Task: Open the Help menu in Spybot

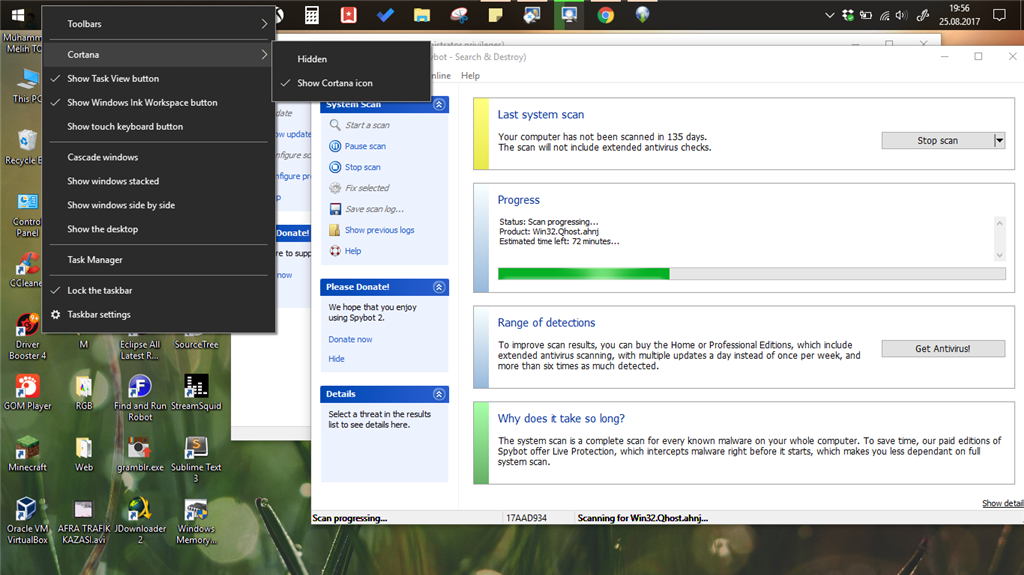Action: (470, 76)
